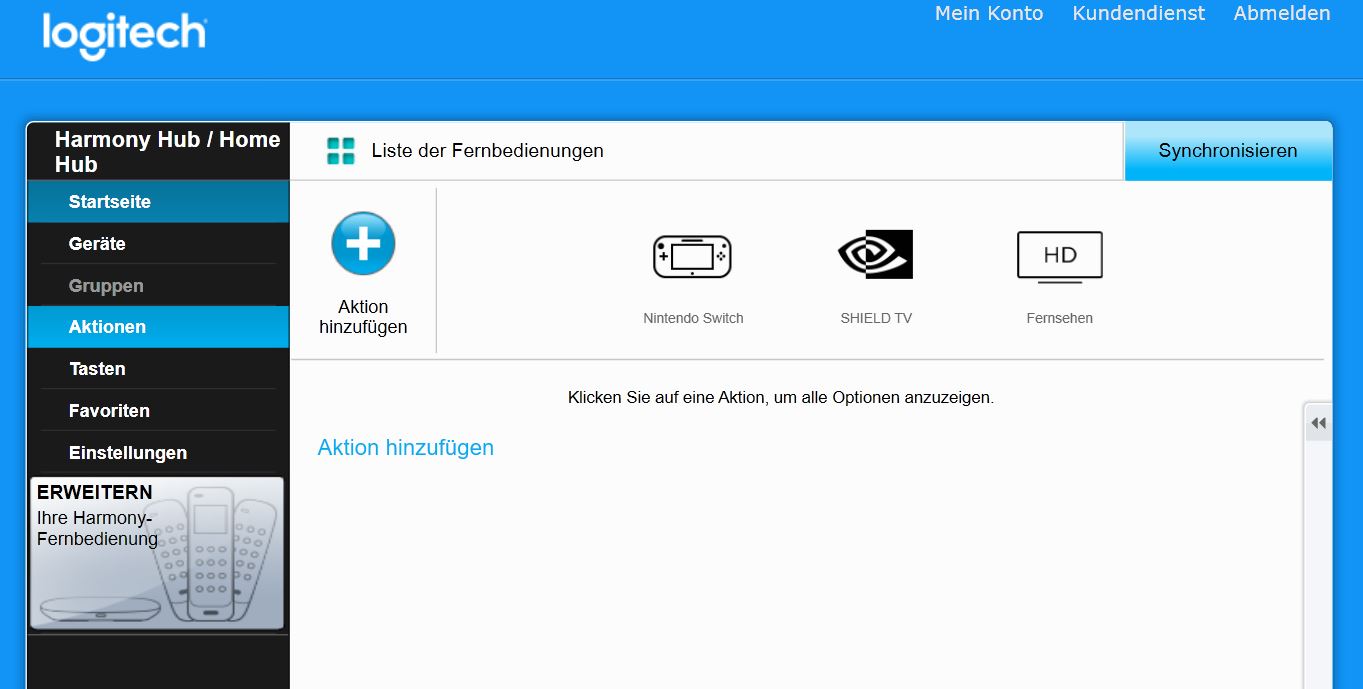Open Einstellungen in sidebar
Image resolution: width=1363 pixels, height=689 pixels.
pyautogui.click(x=158, y=453)
